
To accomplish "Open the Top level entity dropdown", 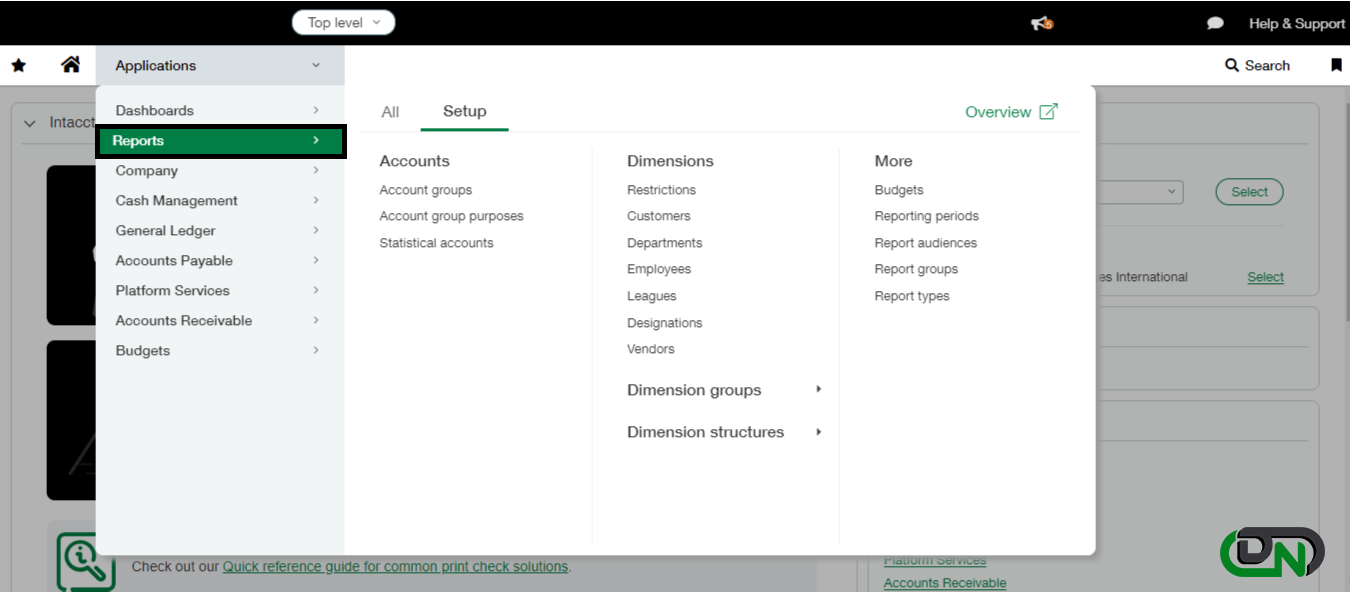I will pyautogui.click(x=343, y=21).
